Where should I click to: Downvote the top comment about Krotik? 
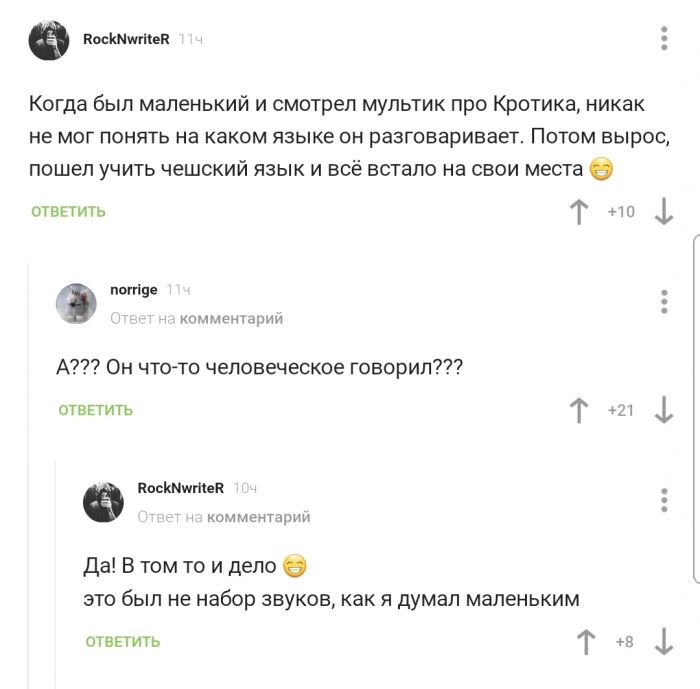(663, 212)
